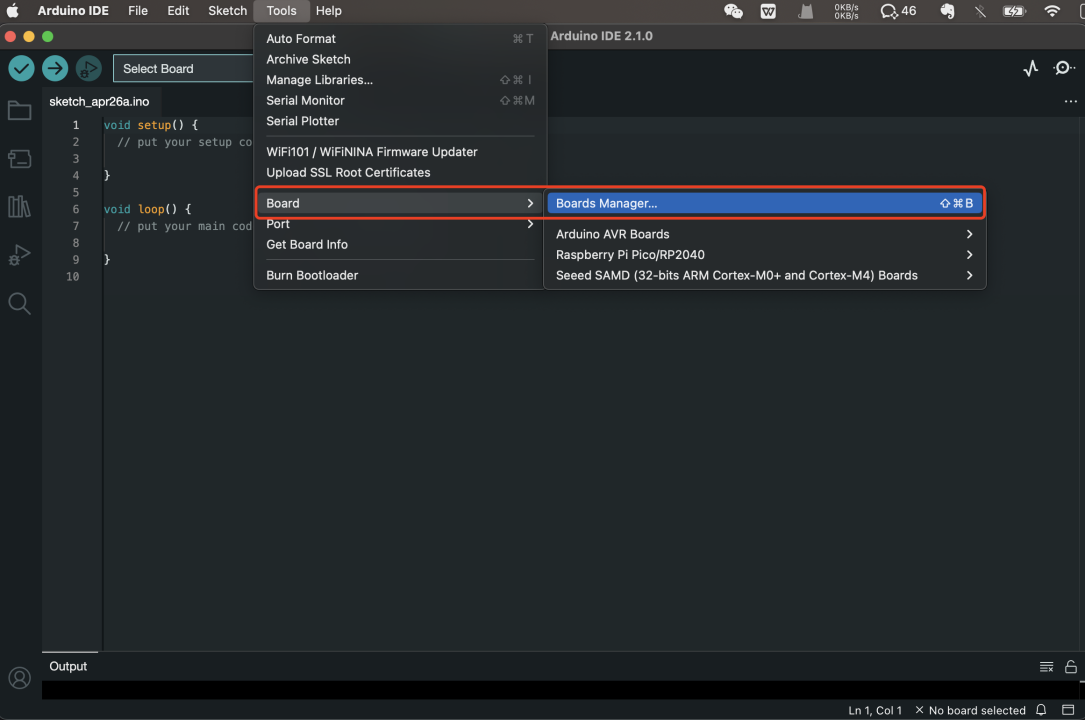Click the Apple logo menu
Image resolution: width=1085 pixels, height=720 pixels.
tap(12, 10)
